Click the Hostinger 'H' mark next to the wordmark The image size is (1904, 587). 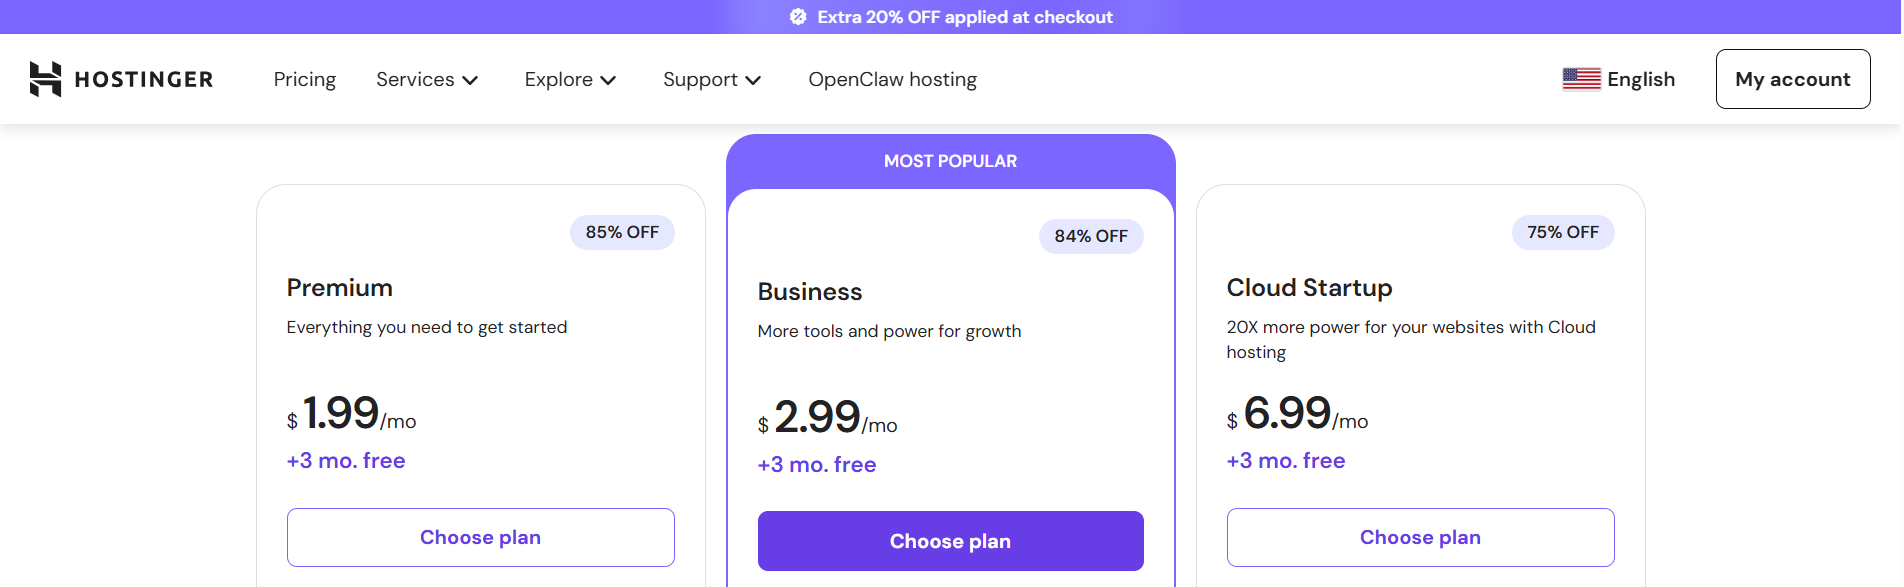tap(45, 79)
